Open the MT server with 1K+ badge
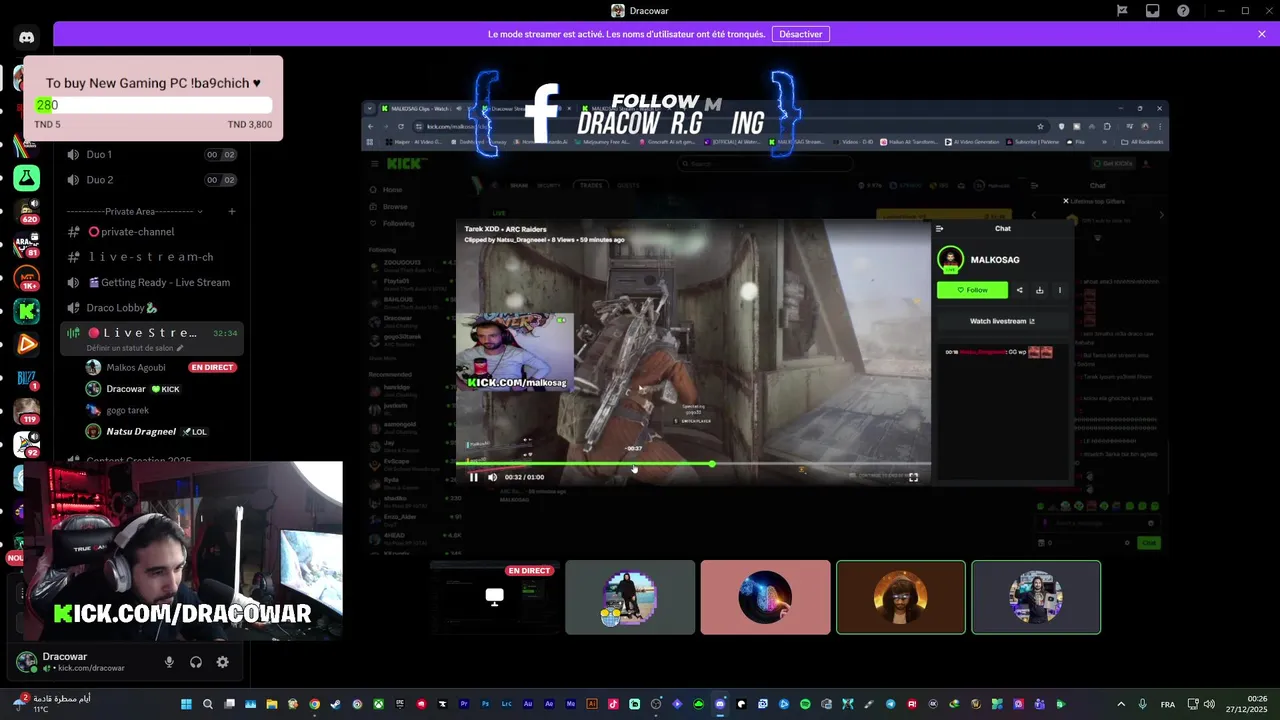1280x720 pixels. (27, 278)
